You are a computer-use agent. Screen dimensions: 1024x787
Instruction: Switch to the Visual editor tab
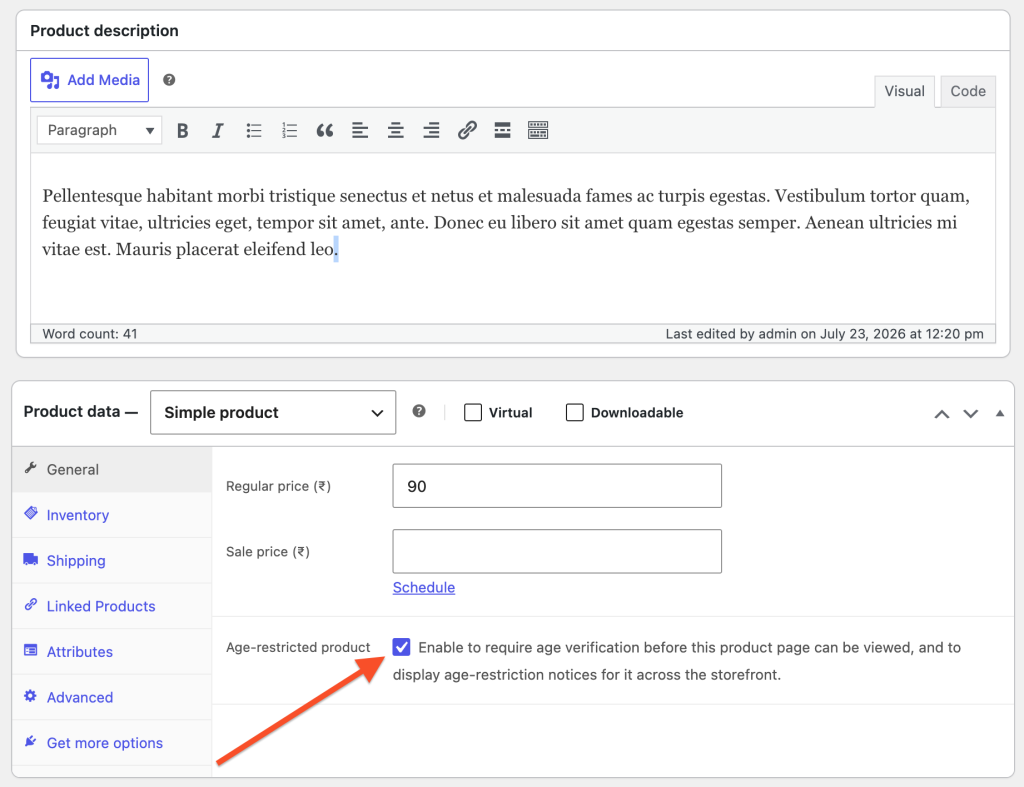(904, 91)
